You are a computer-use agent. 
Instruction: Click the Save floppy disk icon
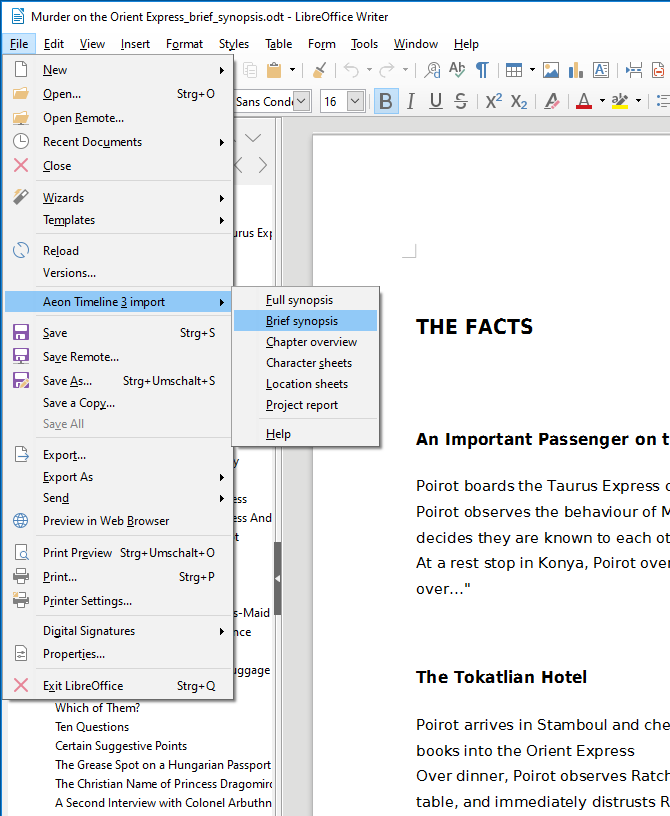(21, 333)
